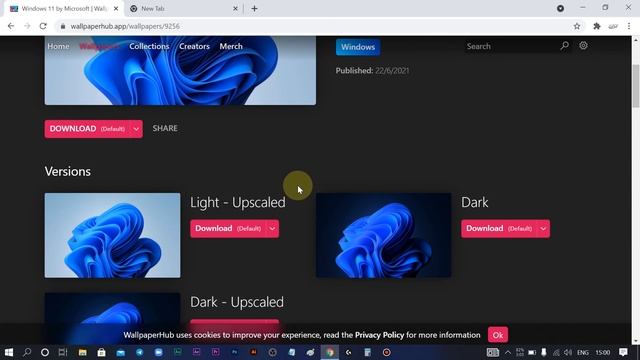Click the Windows tag button
The height and width of the screenshot is (360, 640).
coord(358,47)
